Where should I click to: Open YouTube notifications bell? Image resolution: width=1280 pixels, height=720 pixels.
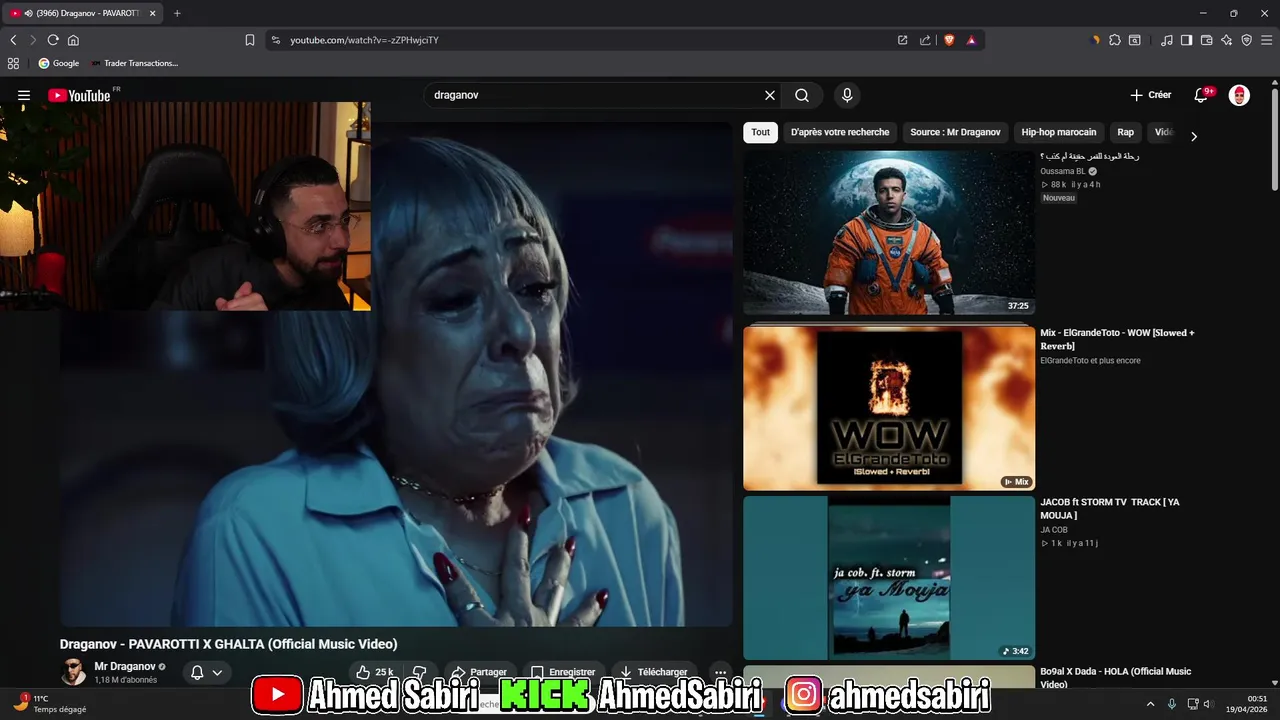tap(1202, 95)
